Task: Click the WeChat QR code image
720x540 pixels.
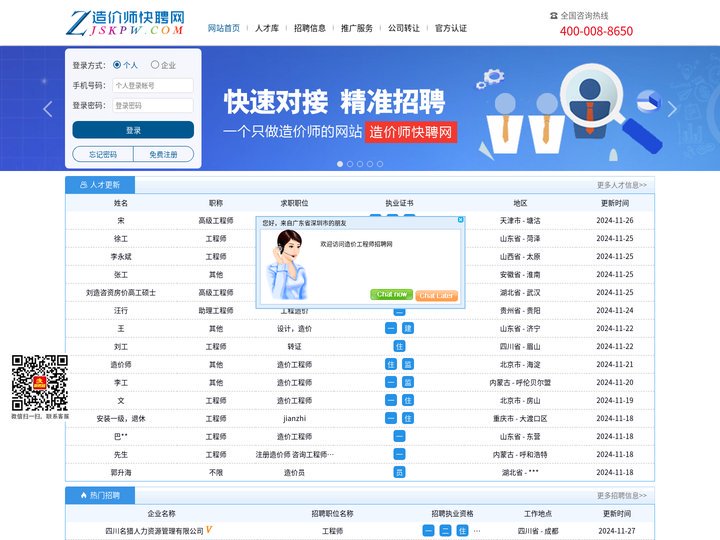Action: coord(40,382)
